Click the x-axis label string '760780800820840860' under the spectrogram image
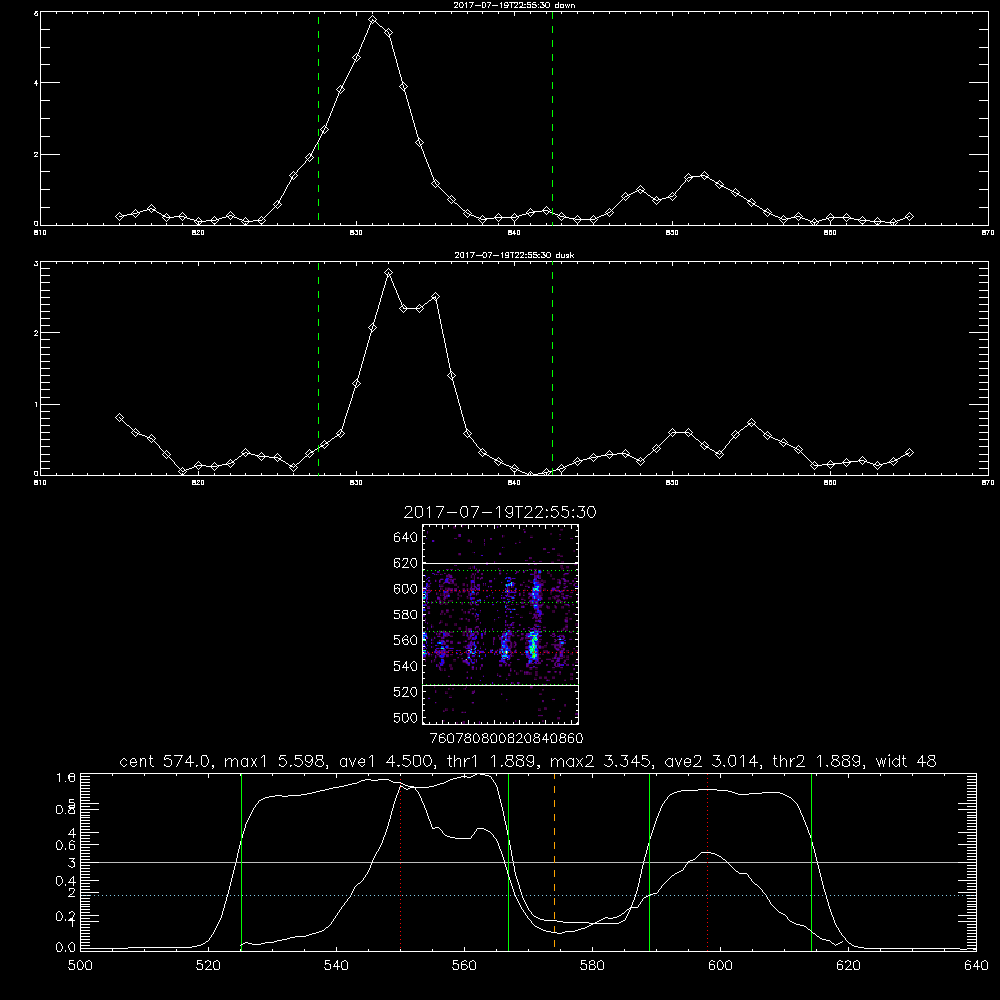This screenshot has width=1000, height=1000. coord(507,738)
